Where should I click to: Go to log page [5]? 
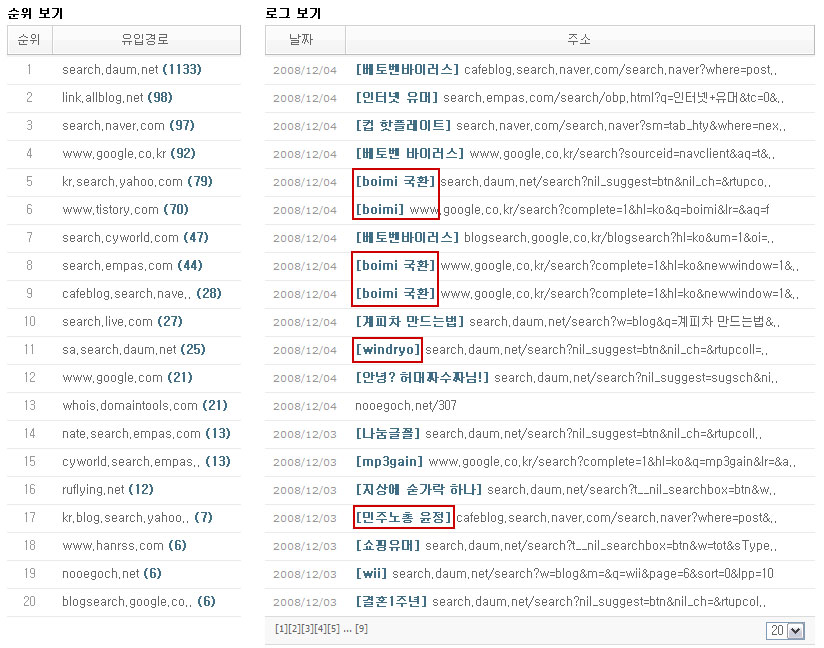point(334,629)
